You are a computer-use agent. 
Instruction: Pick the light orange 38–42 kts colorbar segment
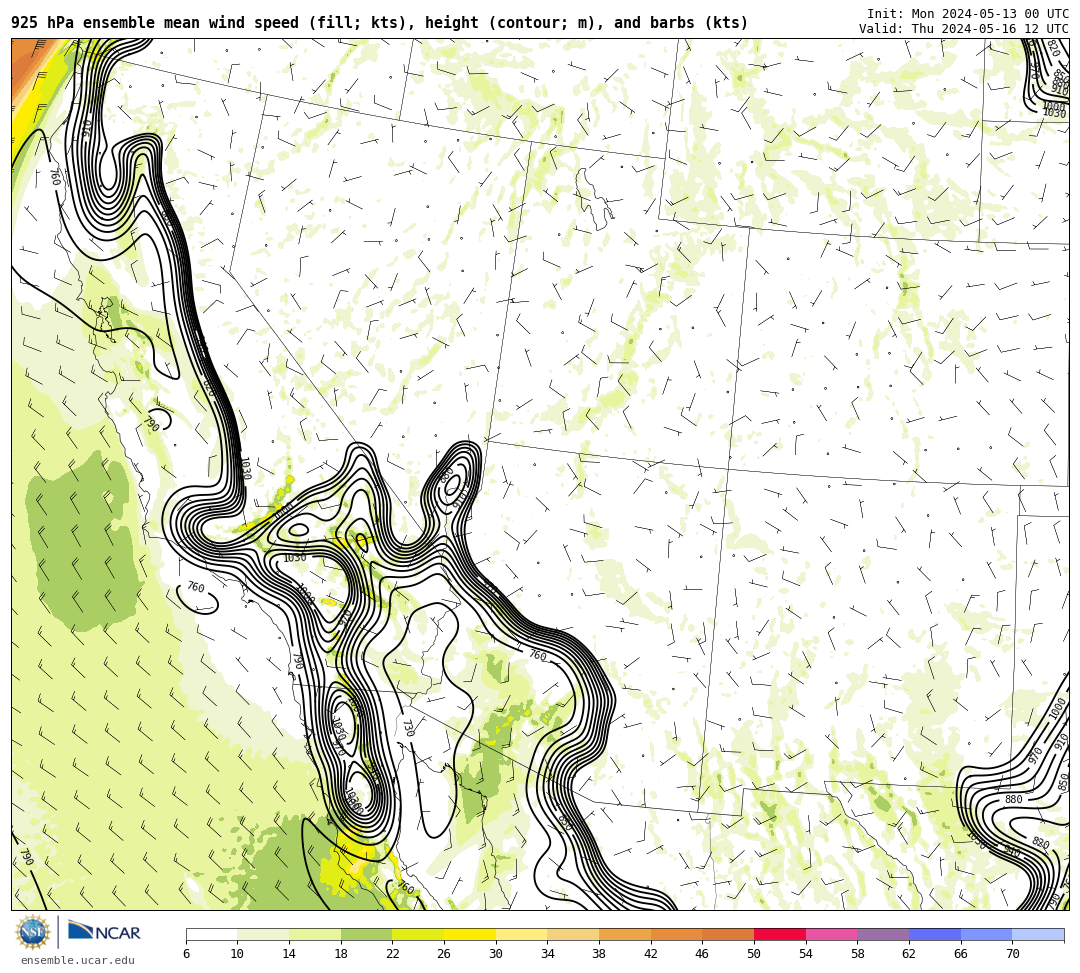pyautogui.click(x=625, y=934)
